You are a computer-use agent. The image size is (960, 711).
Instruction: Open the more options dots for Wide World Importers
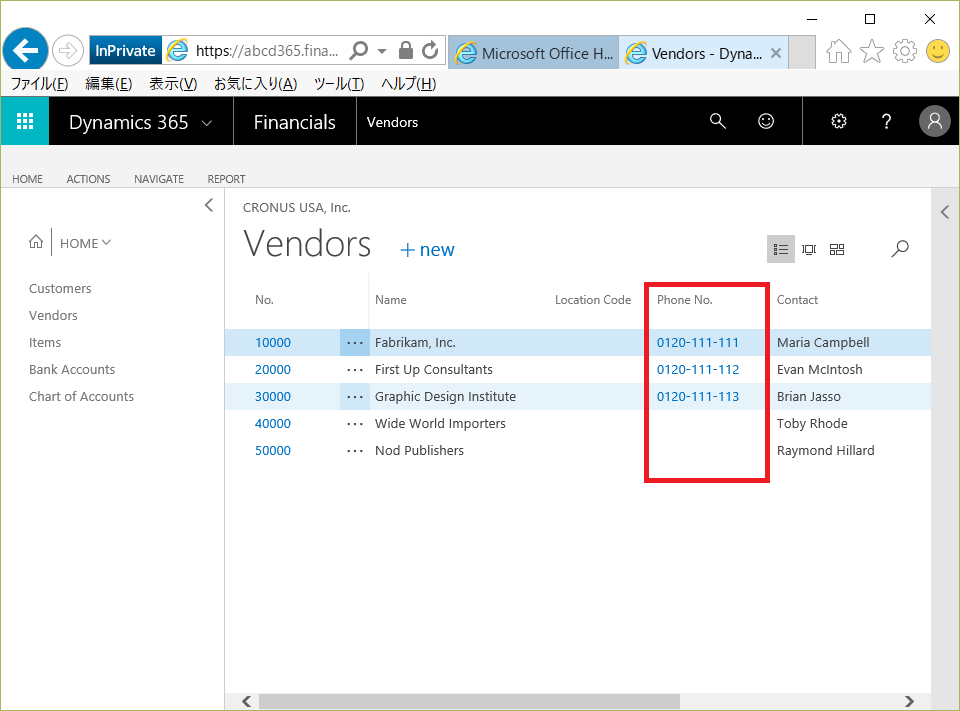click(x=355, y=424)
